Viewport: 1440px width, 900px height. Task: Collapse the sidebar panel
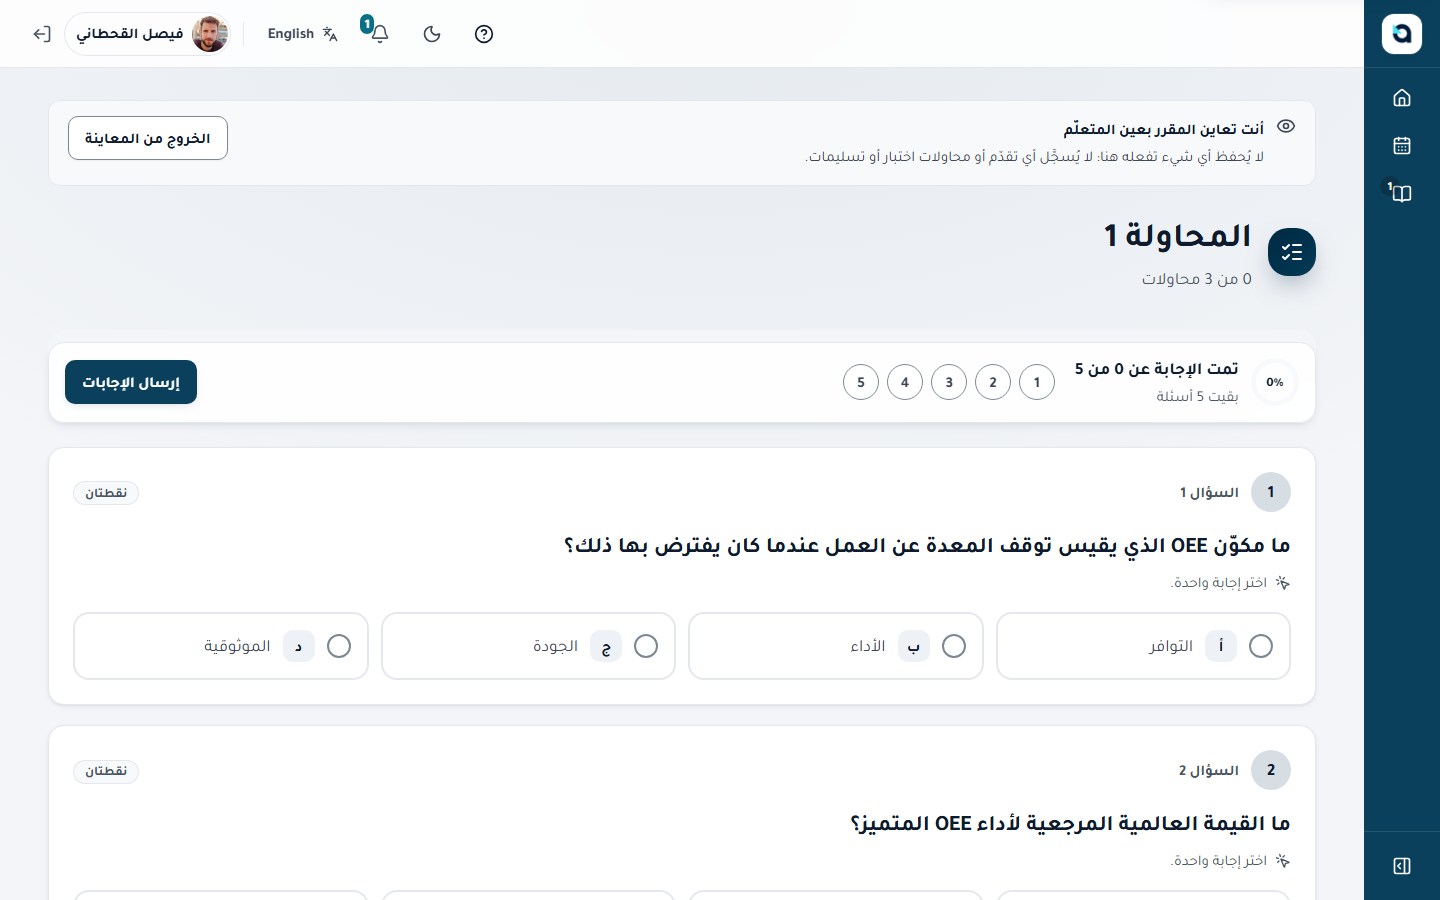pos(1402,866)
